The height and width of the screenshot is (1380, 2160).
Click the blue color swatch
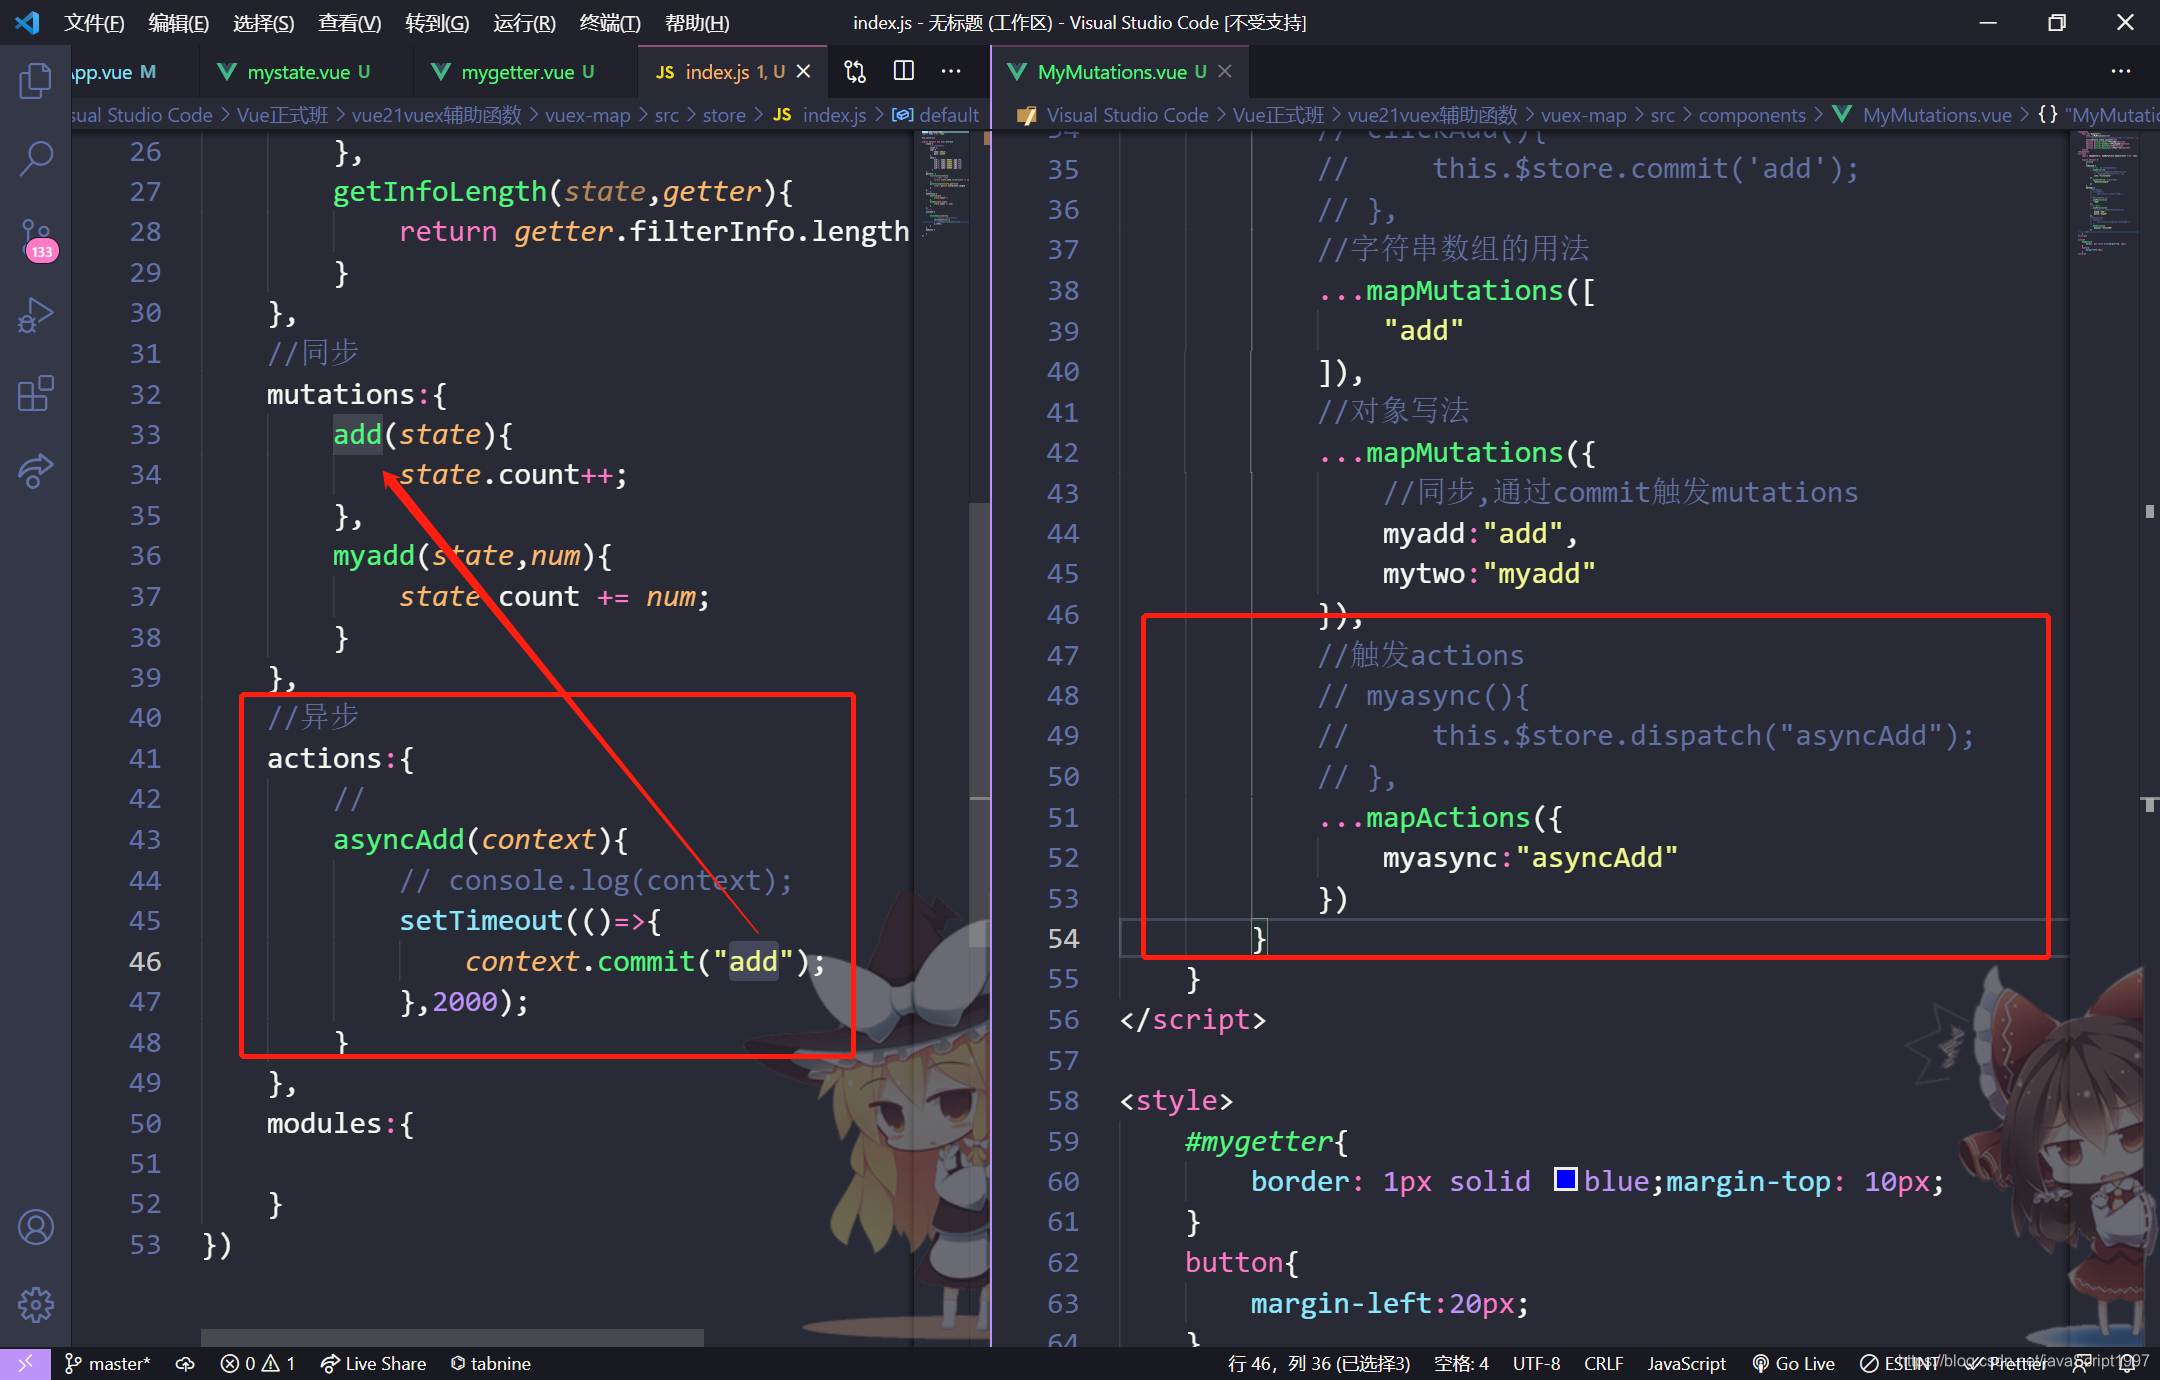[1565, 1180]
